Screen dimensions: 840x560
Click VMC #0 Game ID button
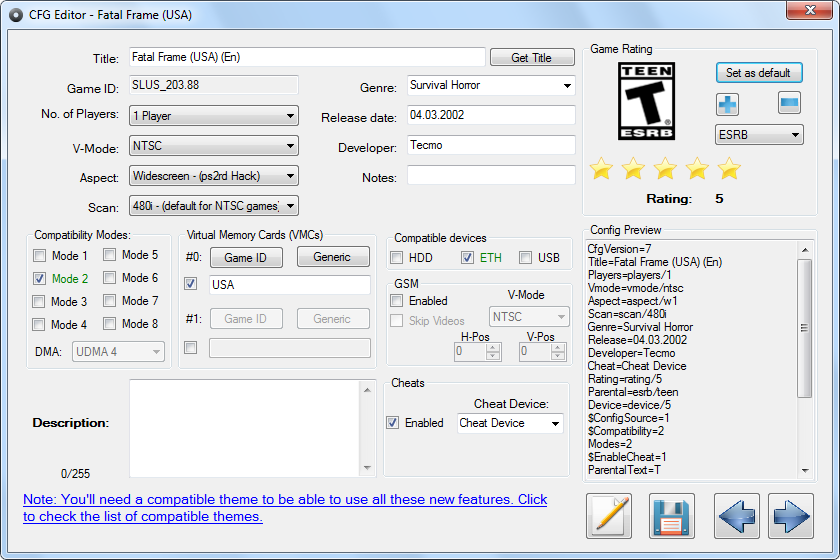[246, 258]
